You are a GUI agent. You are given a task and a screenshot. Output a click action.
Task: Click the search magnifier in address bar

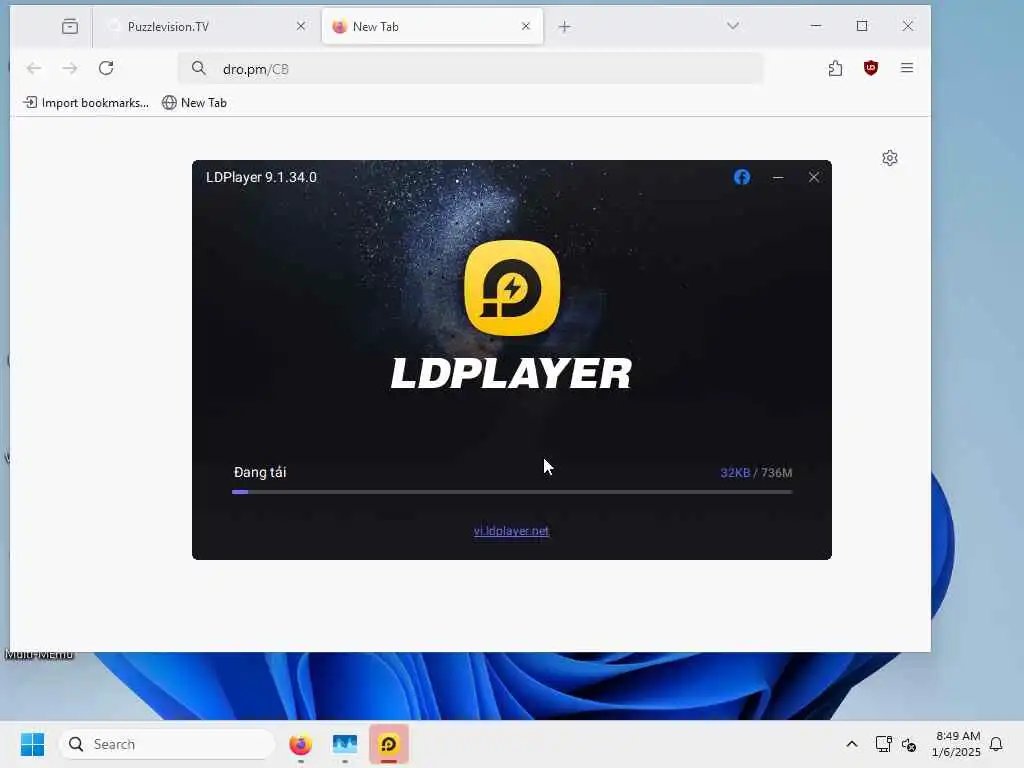click(199, 68)
